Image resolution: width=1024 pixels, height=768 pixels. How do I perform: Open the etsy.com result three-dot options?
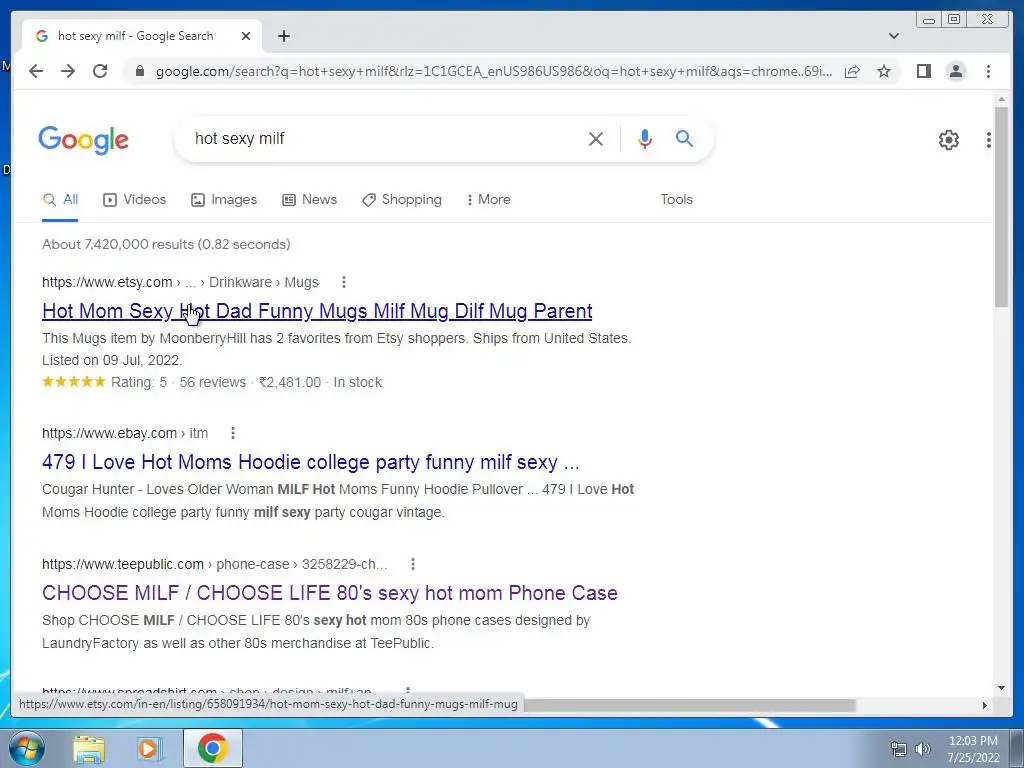(x=344, y=282)
